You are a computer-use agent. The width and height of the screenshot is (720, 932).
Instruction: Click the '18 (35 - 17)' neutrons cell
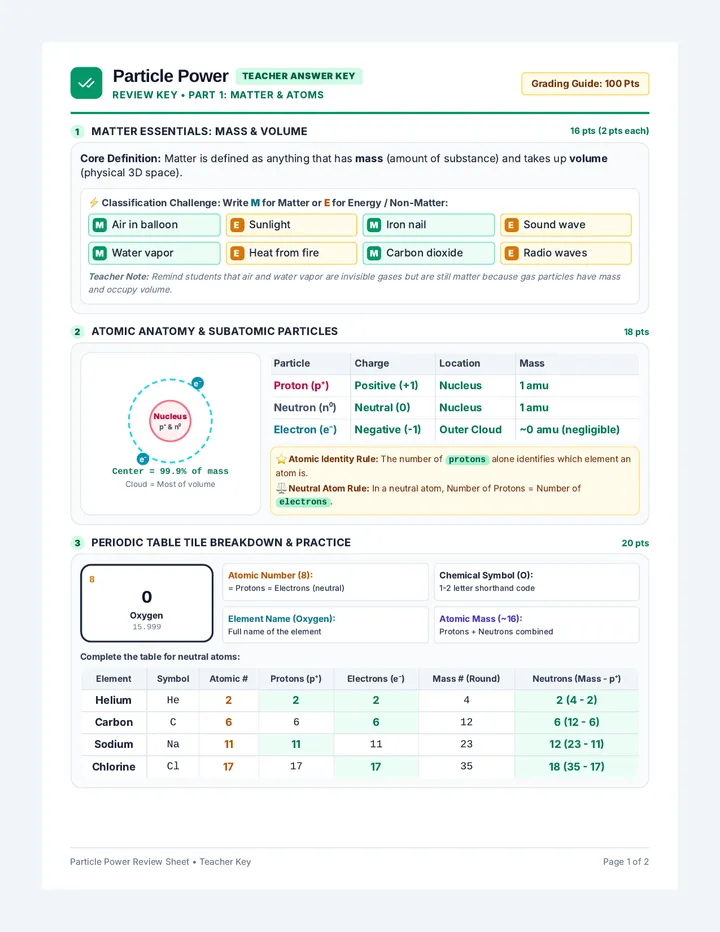tap(576, 767)
